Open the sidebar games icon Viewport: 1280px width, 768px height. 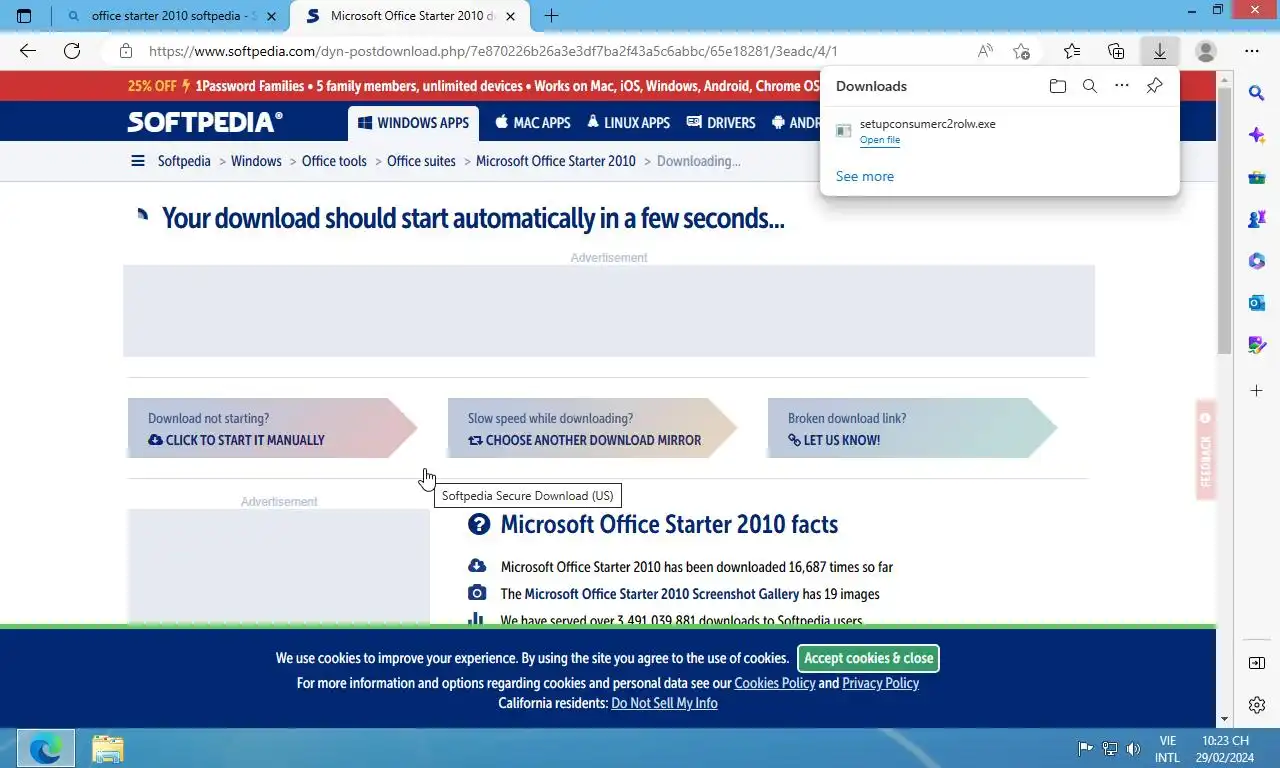coord(1257,219)
